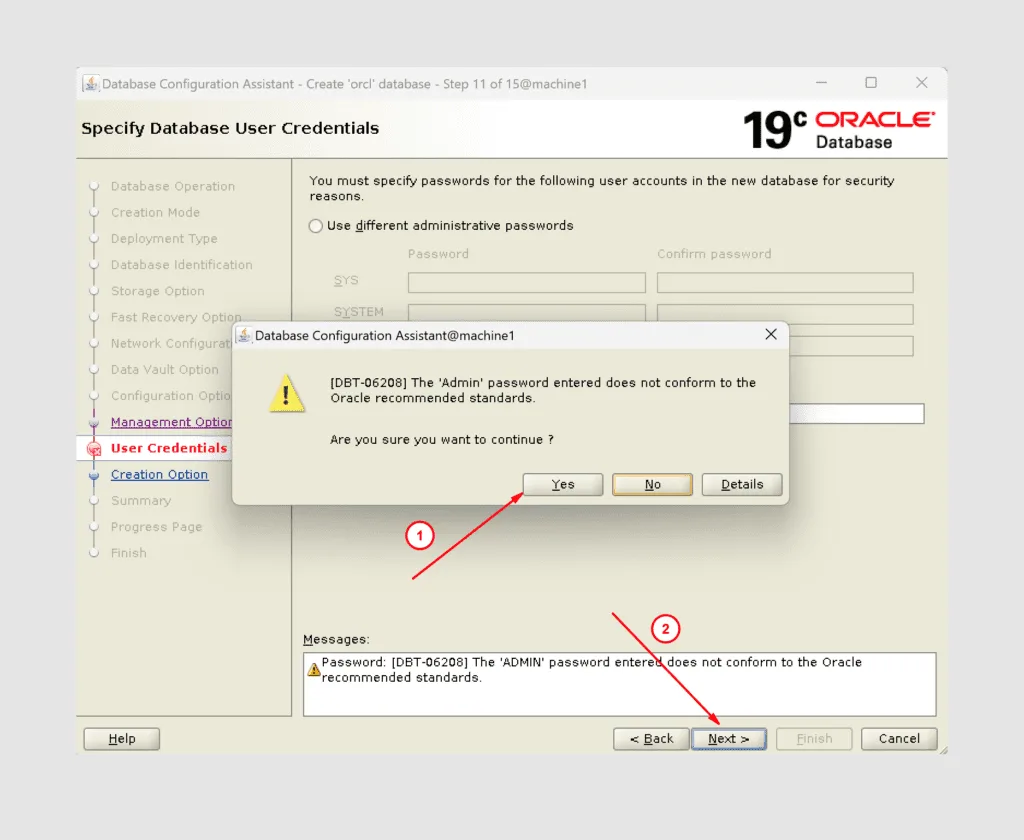This screenshot has height=840, width=1024.
Task: Click the Password DBT-06208 message text
Action: coord(592,670)
